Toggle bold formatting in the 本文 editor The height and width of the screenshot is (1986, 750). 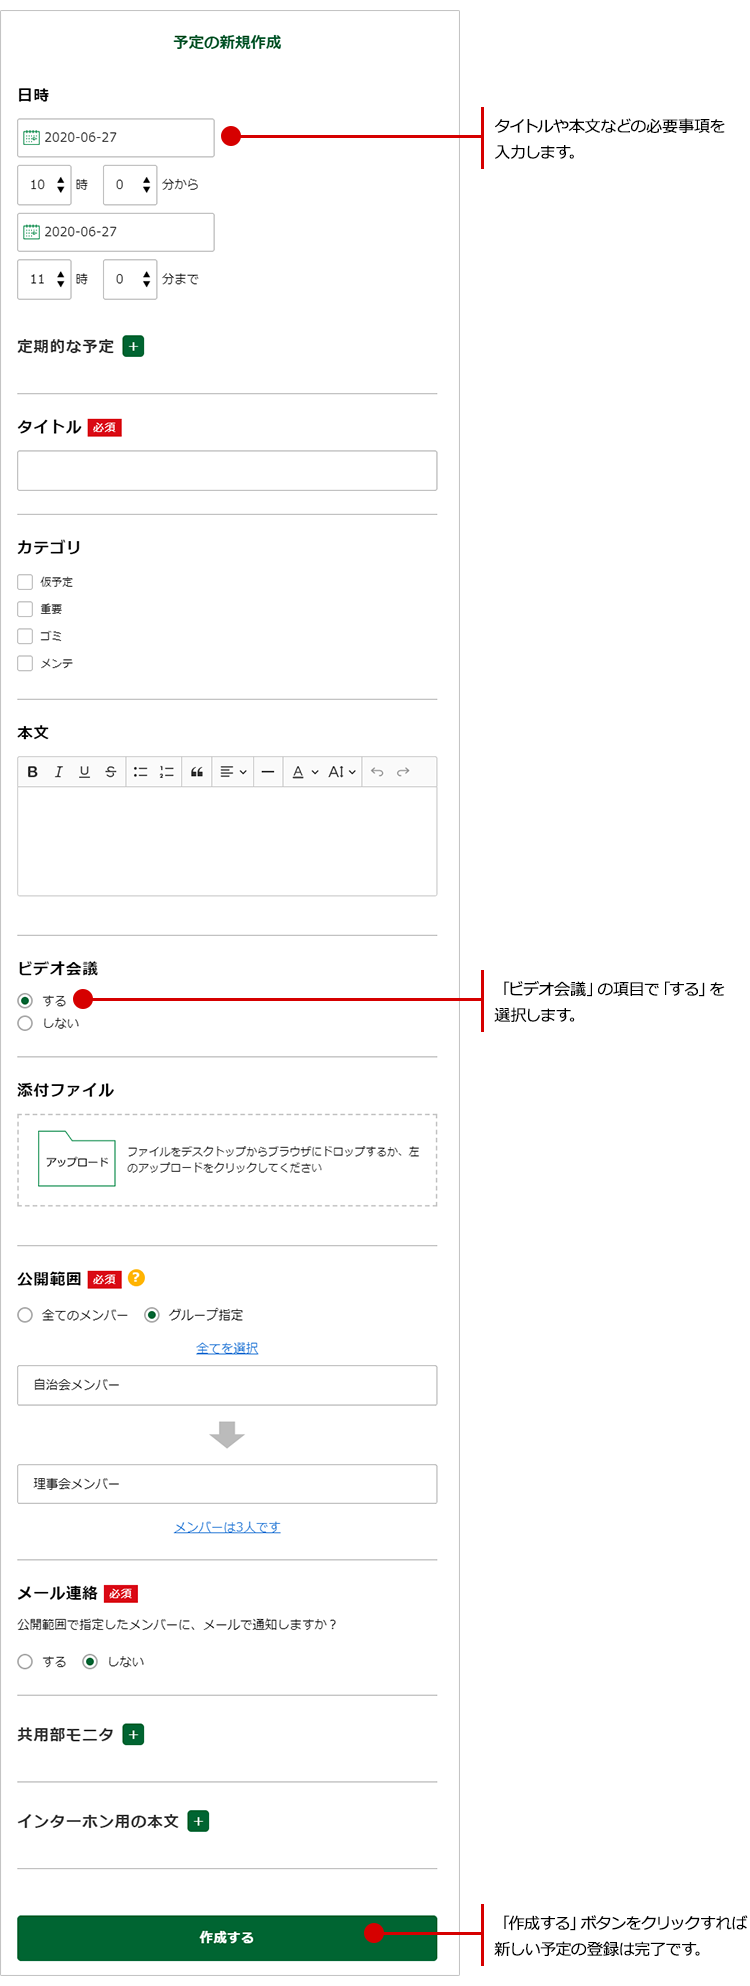coord(33,772)
